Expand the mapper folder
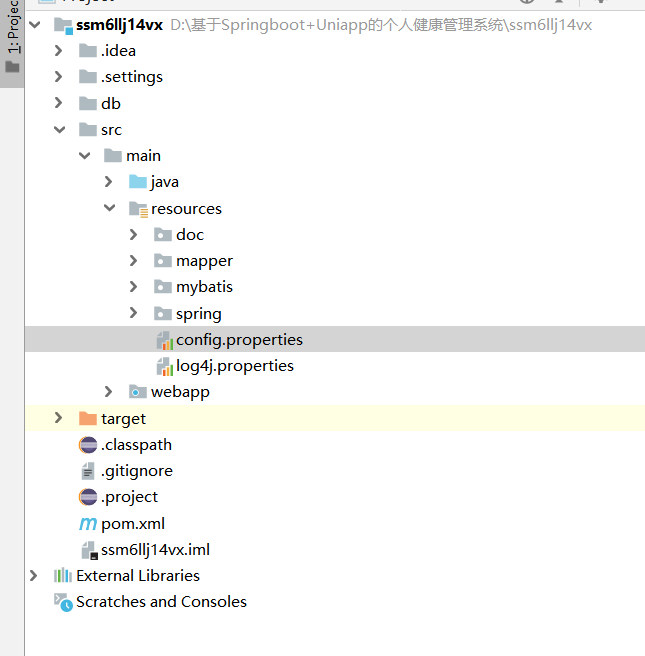 [134, 261]
